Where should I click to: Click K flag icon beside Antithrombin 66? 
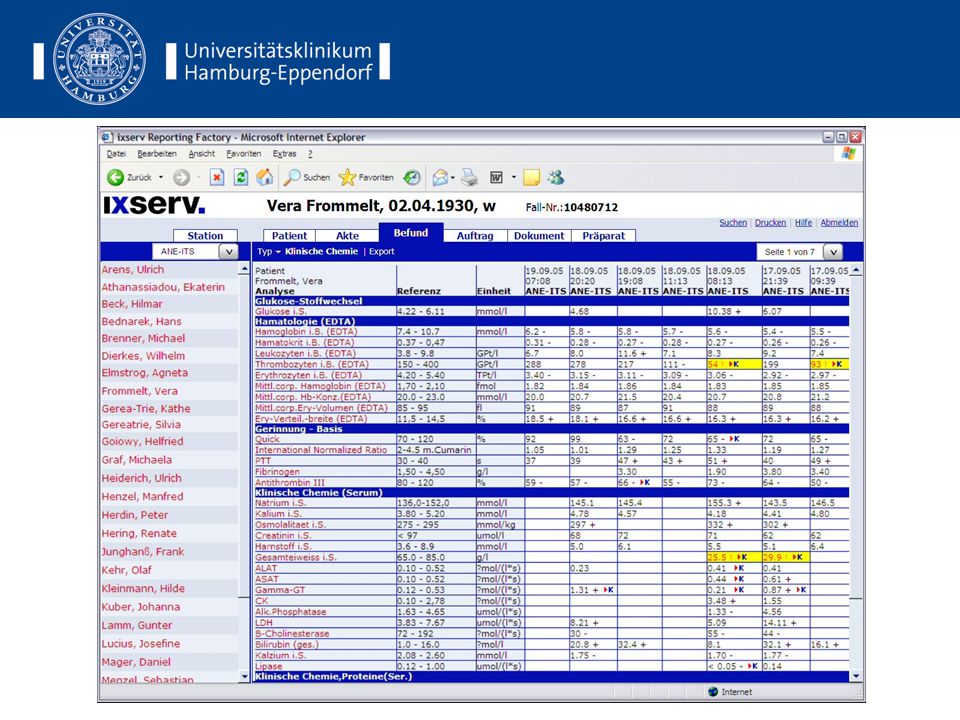click(x=645, y=482)
